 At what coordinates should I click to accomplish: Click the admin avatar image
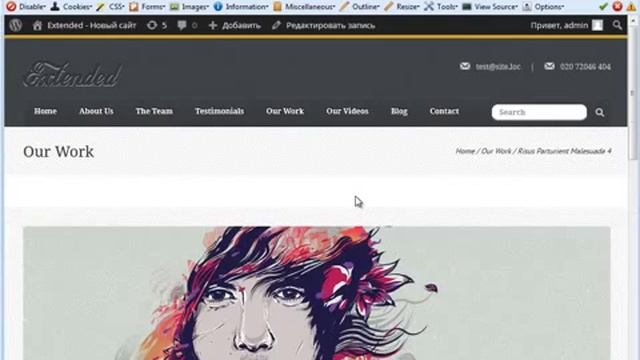(598, 25)
